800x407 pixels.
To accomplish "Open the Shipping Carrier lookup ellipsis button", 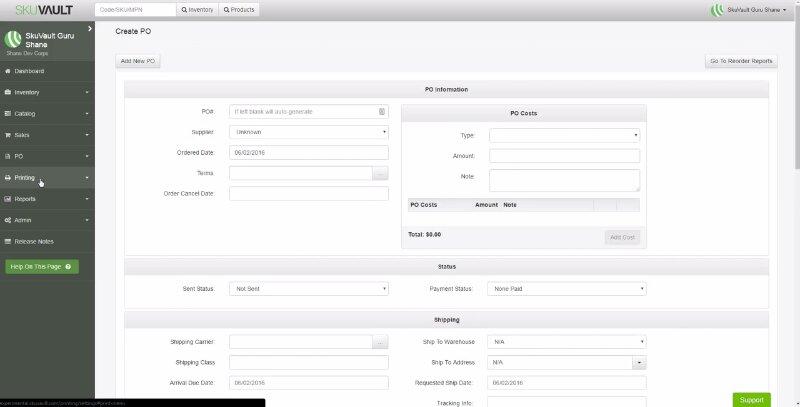I will point(380,342).
